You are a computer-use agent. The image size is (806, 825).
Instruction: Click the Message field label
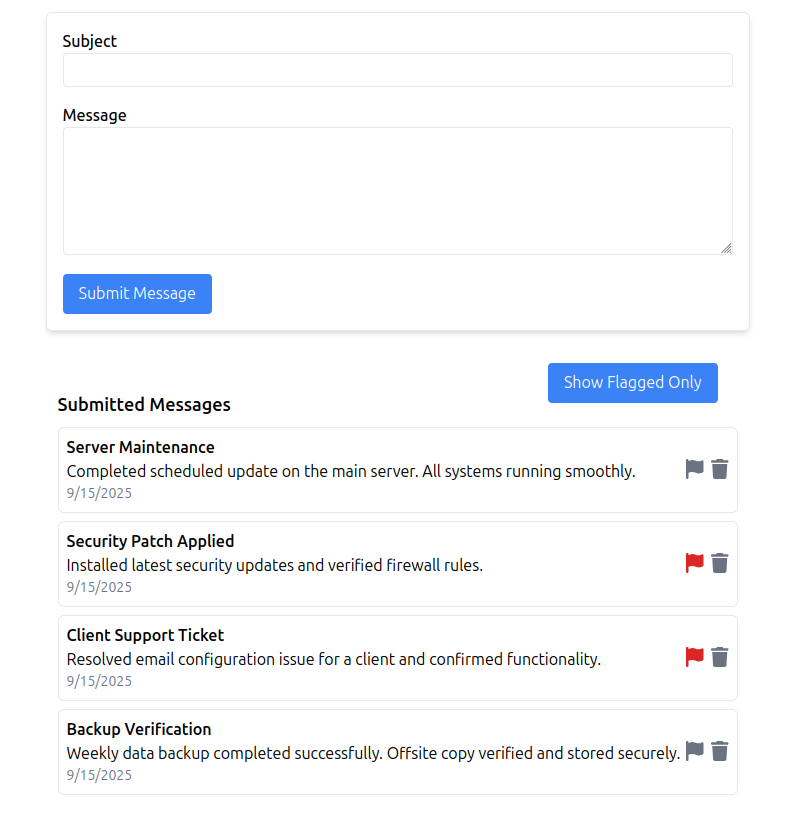pyautogui.click(x=94, y=115)
